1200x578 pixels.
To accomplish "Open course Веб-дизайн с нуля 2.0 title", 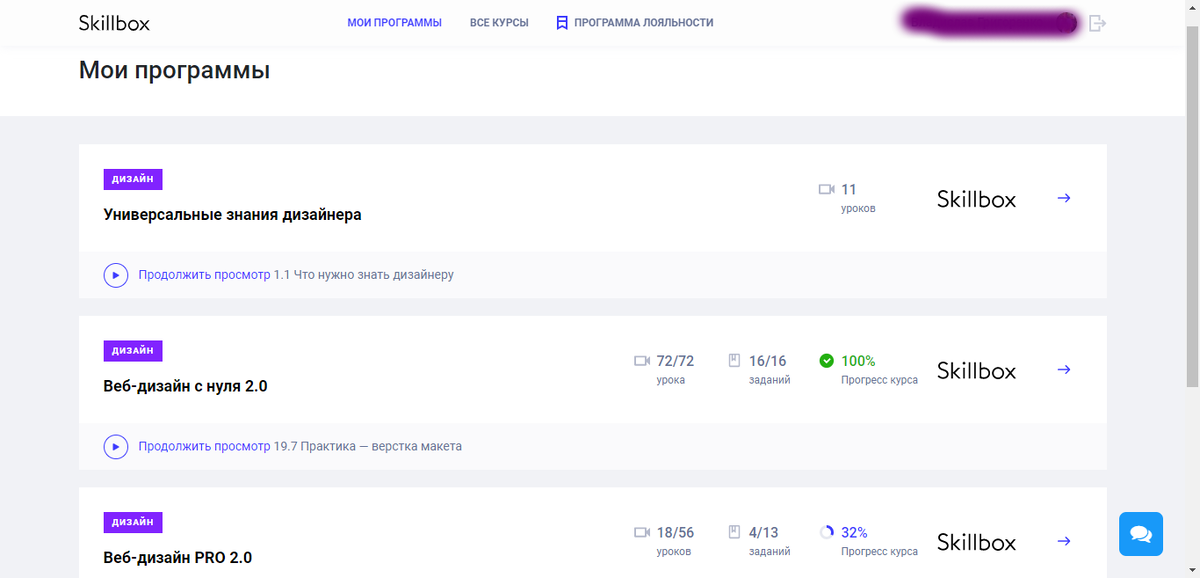I will pyautogui.click(x=186, y=386).
